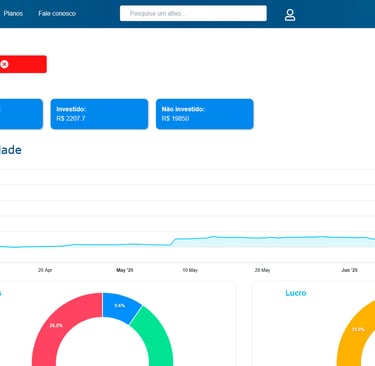Click the 'Jun '25' axis label
The width and height of the screenshot is (375, 366).
point(349,270)
